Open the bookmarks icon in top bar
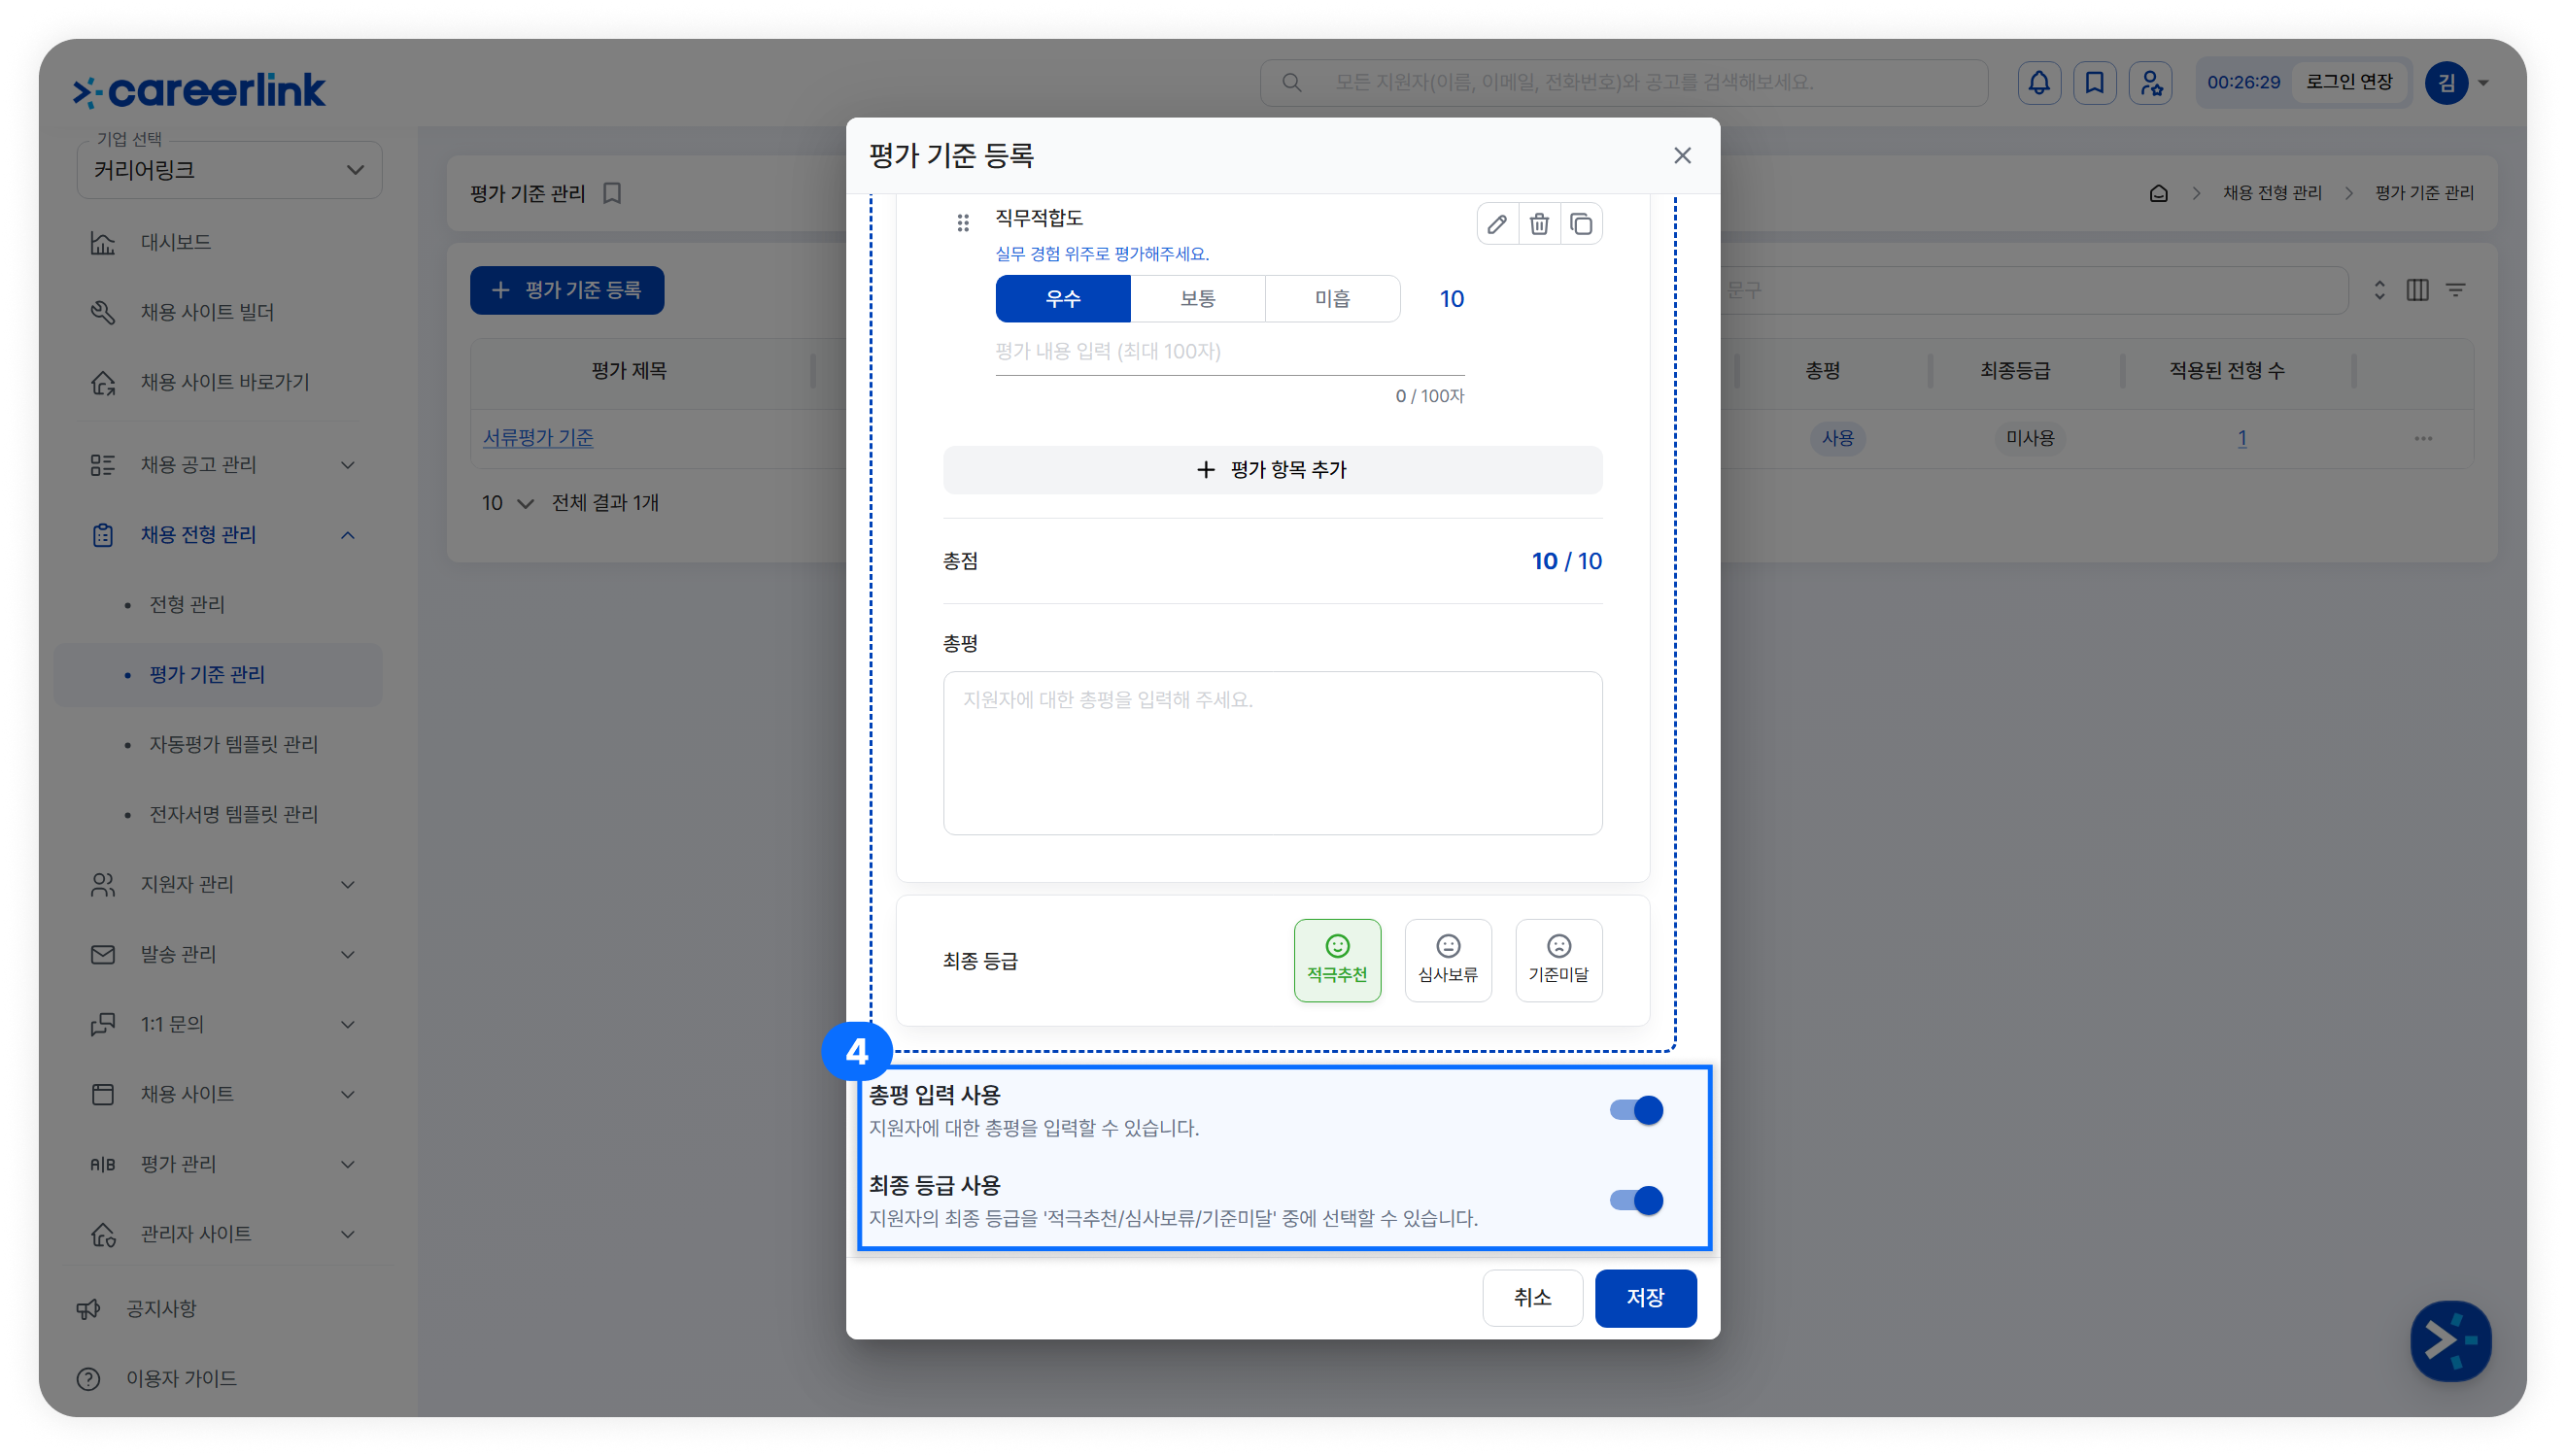Image resolution: width=2566 pixels, height=1456 pixels. [x=2094, y=83]
